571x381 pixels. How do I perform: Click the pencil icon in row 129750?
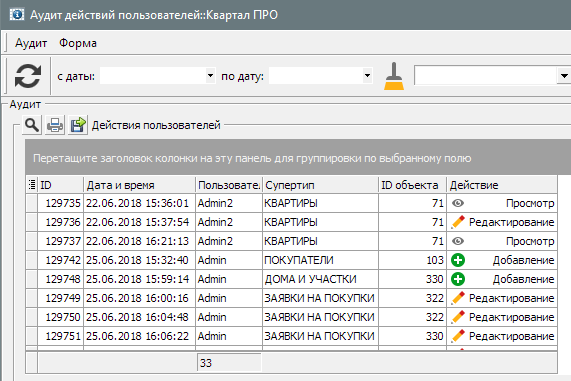458,317
